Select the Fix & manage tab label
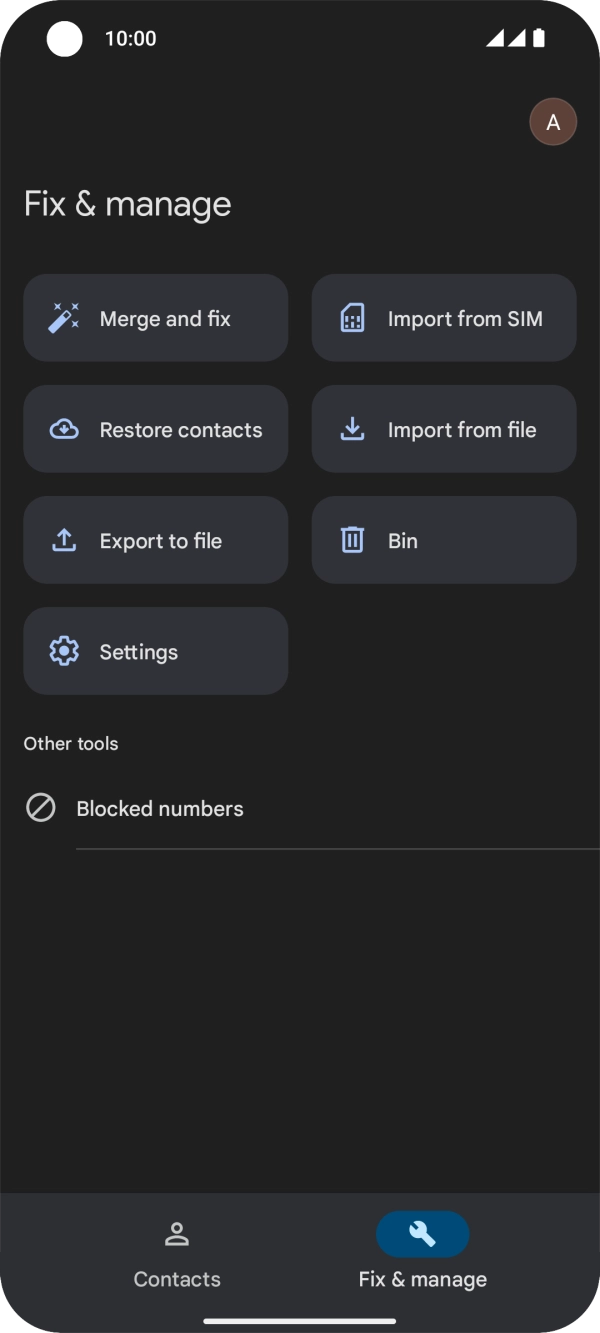This screenshot has width=600, height=1333. [423, 1279]
